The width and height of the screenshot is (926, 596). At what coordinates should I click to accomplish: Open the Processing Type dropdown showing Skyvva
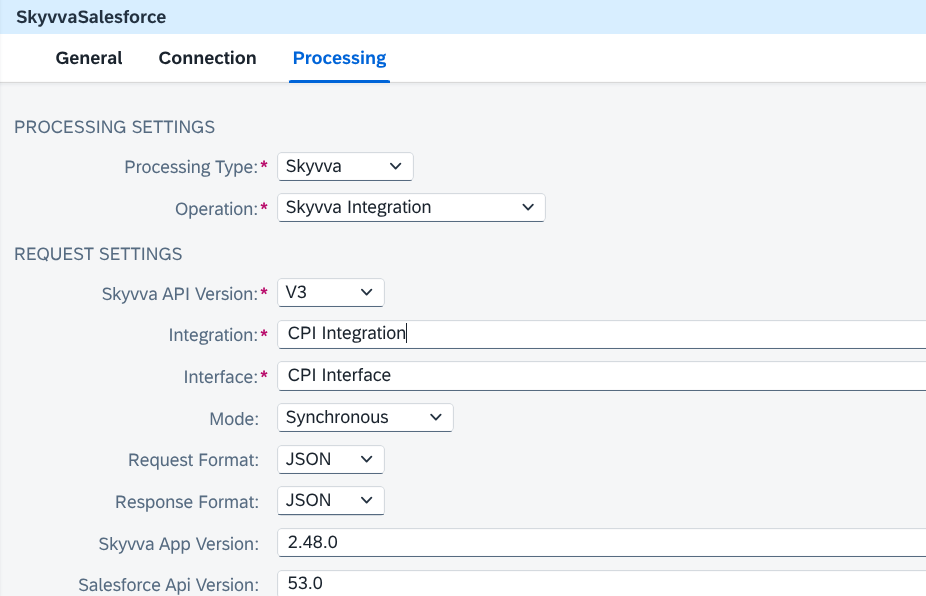pyautogui.click(x=345, y=167)
